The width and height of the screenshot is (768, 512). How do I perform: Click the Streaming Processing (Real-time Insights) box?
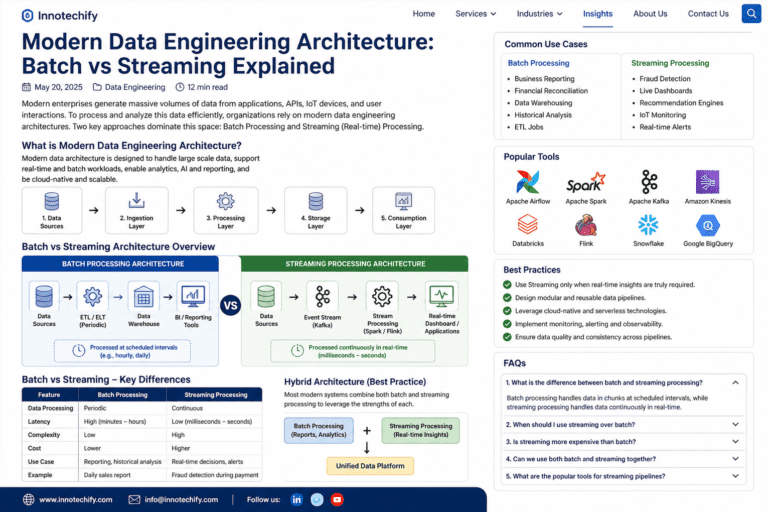(x=421, y=431)
